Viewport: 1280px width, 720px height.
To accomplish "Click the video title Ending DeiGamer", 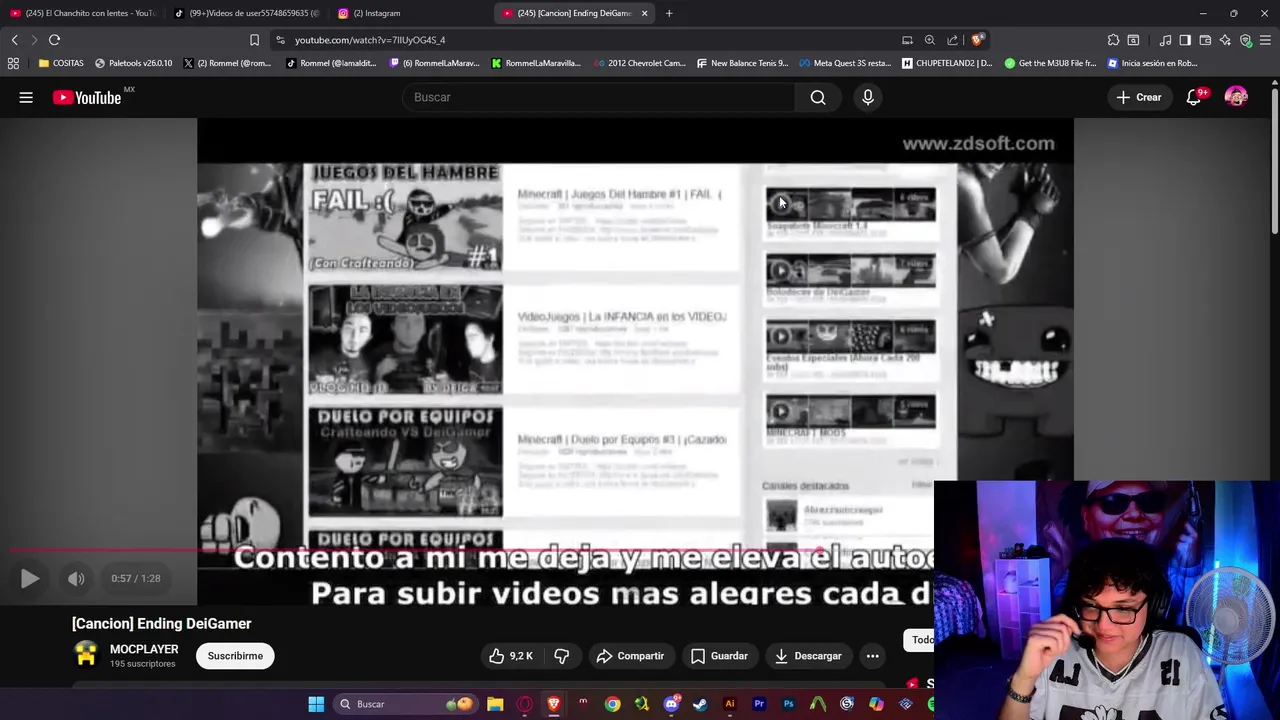I will [x=161, y=623].
